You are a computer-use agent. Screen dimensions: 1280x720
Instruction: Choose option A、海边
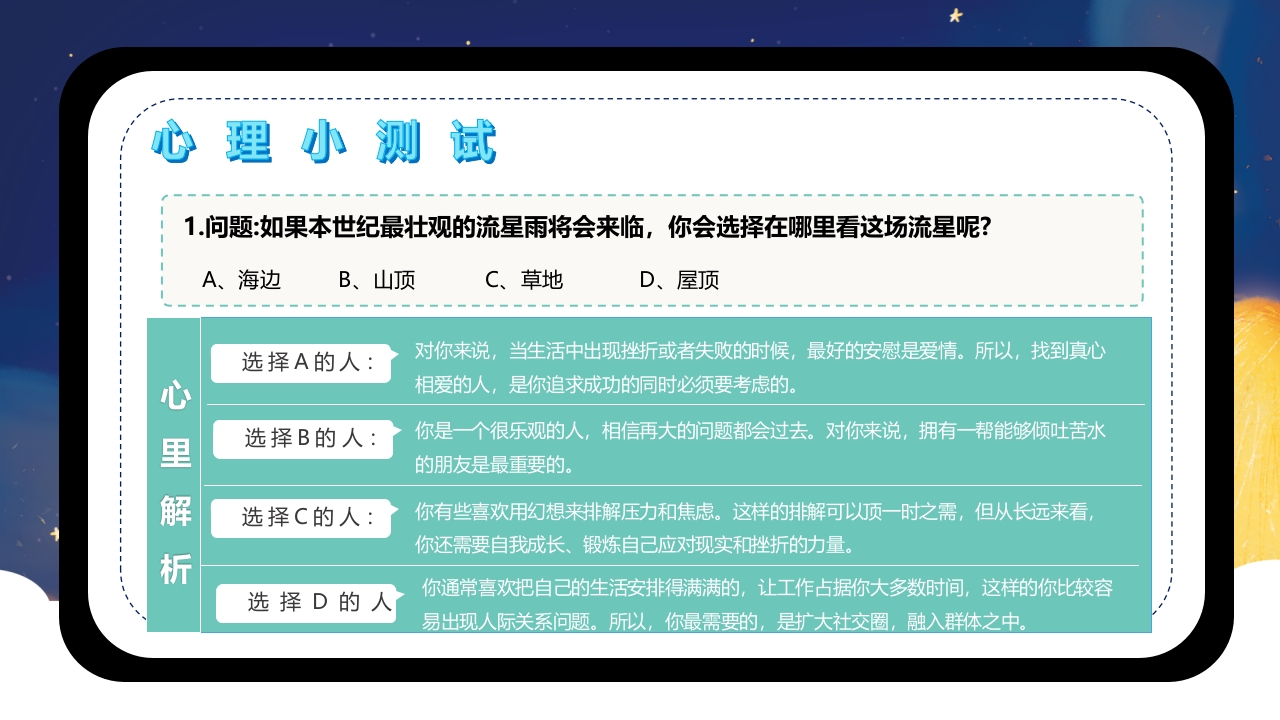(x=242, y=280)
